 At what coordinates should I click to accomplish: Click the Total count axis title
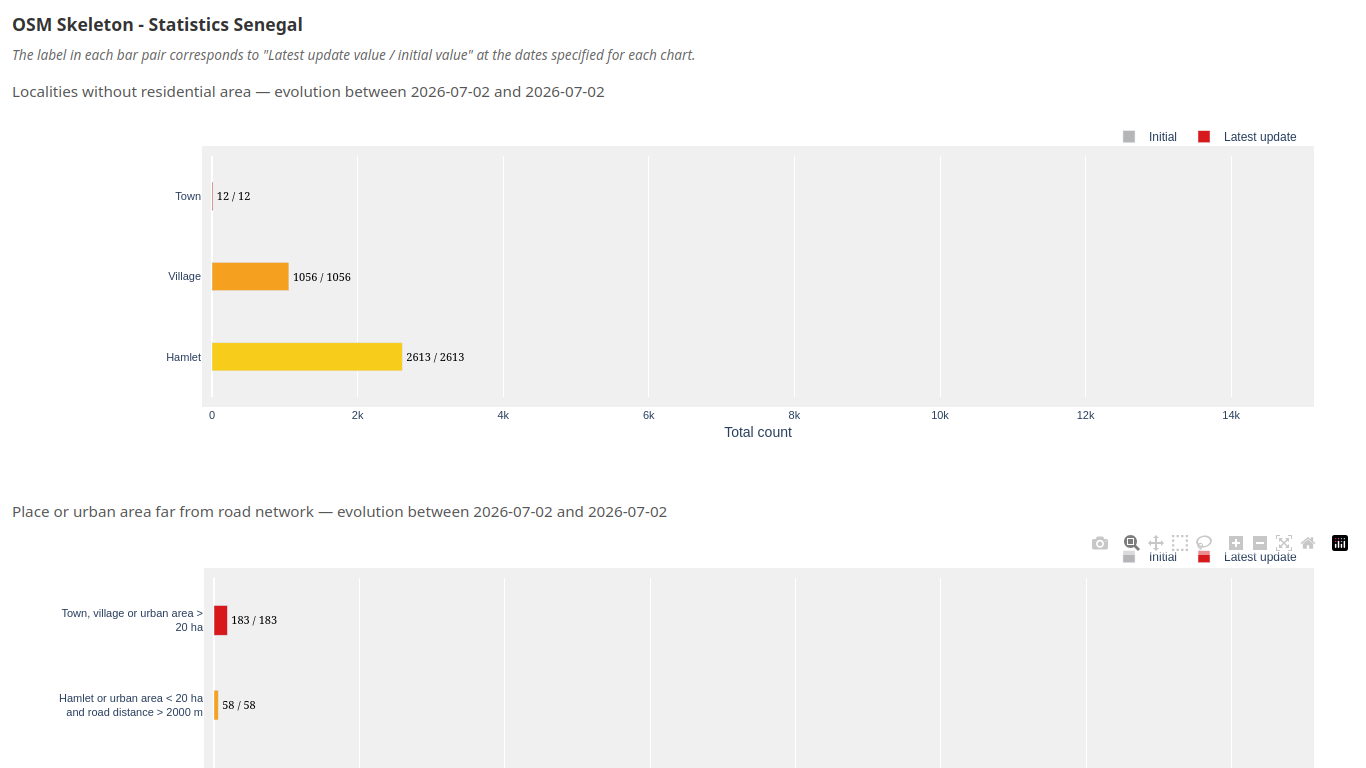point(758,432)
